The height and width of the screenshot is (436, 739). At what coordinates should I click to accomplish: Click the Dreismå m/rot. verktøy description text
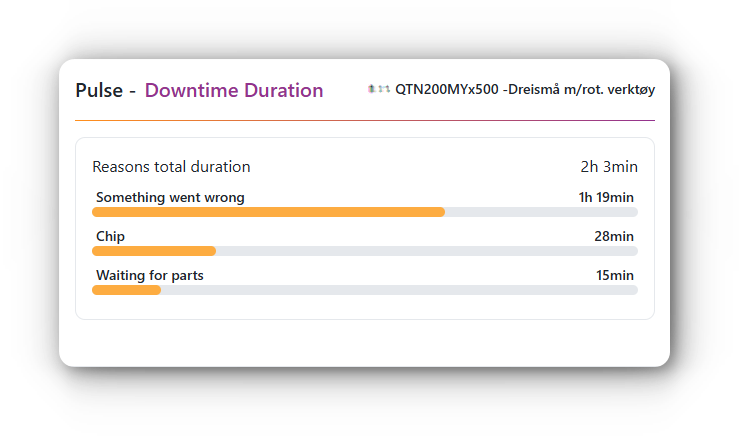pyautogui.click(x=582, y=90)
